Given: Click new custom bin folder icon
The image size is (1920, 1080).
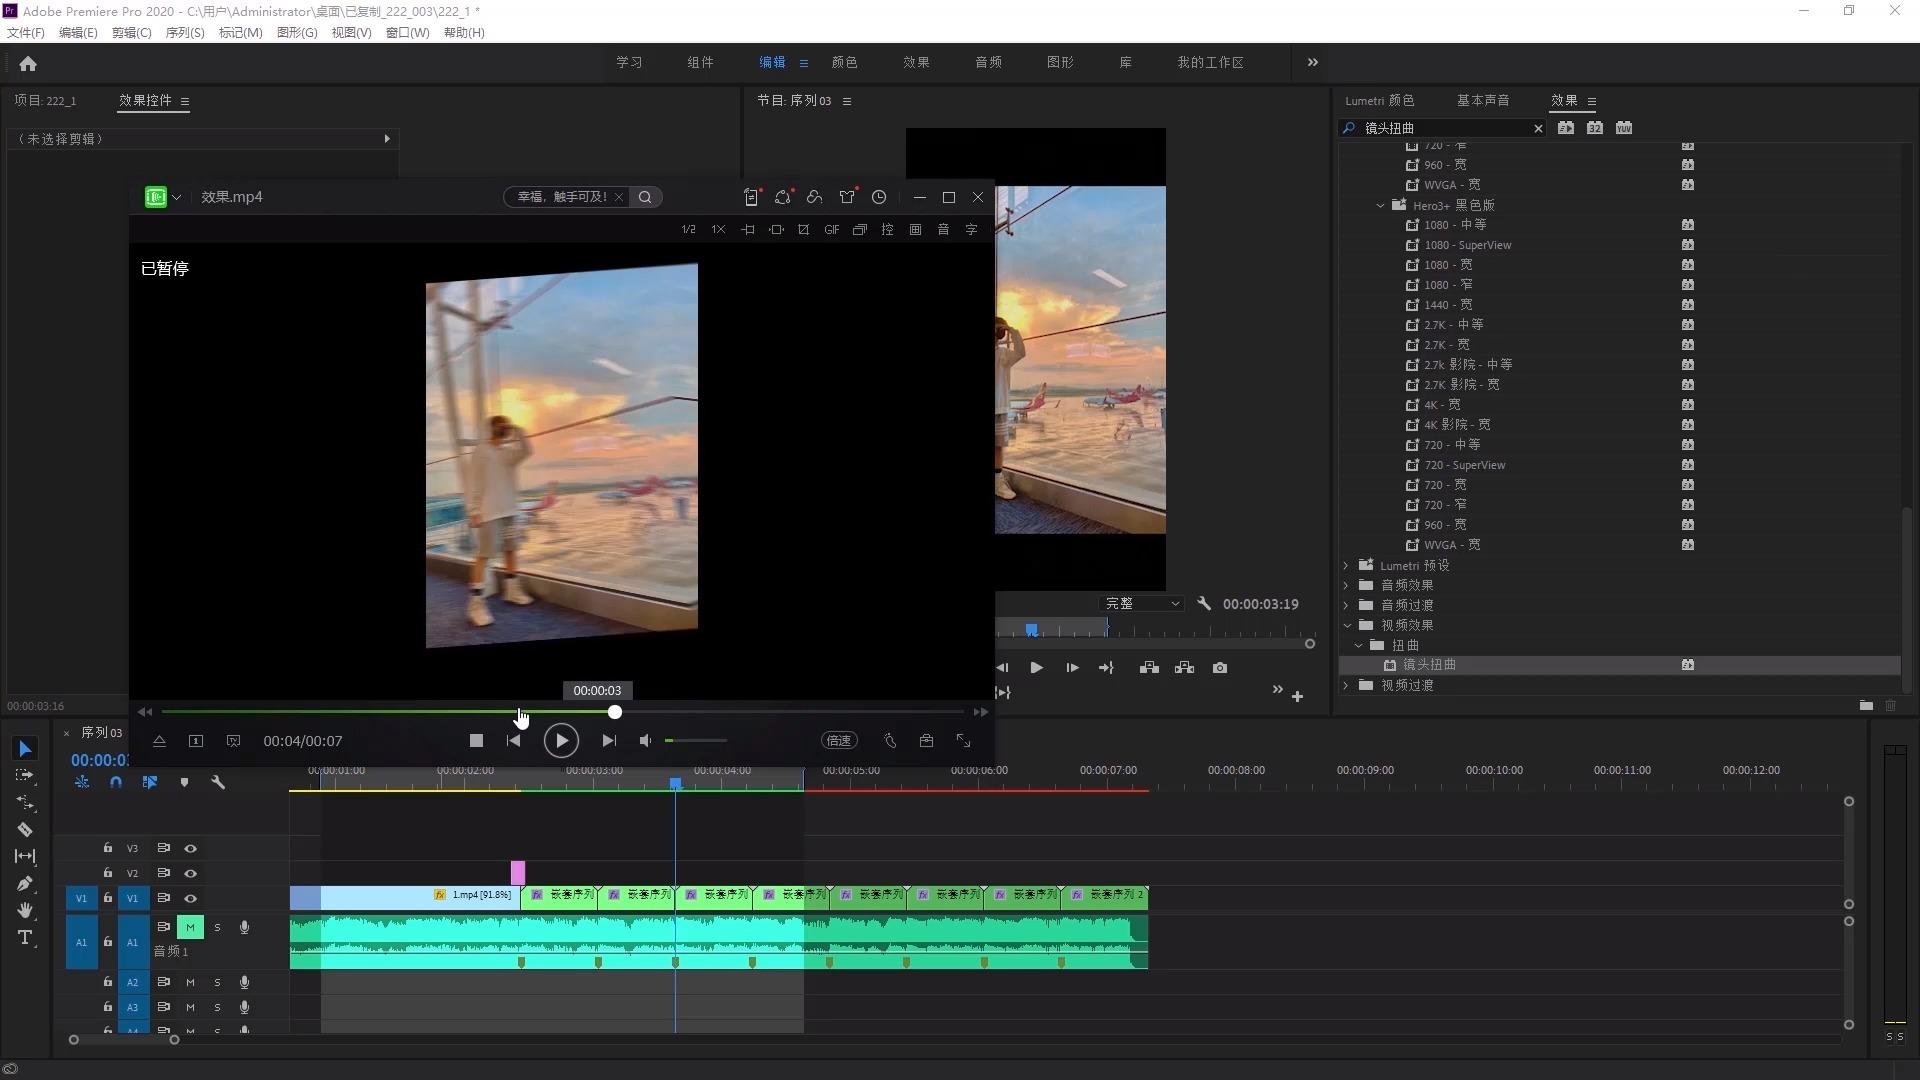Looking at the screenshot, I should pos(1866,705).
